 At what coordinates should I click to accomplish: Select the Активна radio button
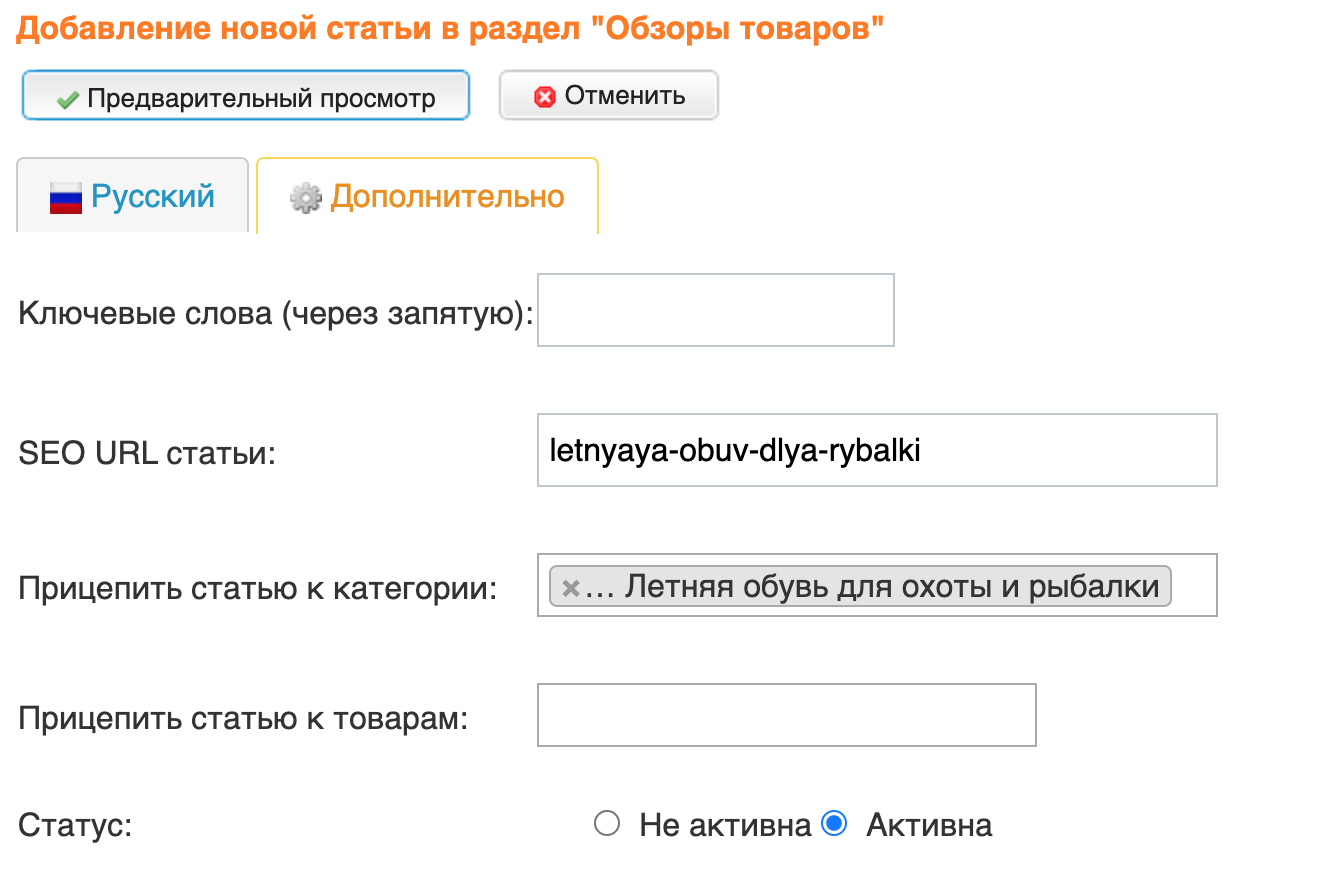(x=833, y=825)
